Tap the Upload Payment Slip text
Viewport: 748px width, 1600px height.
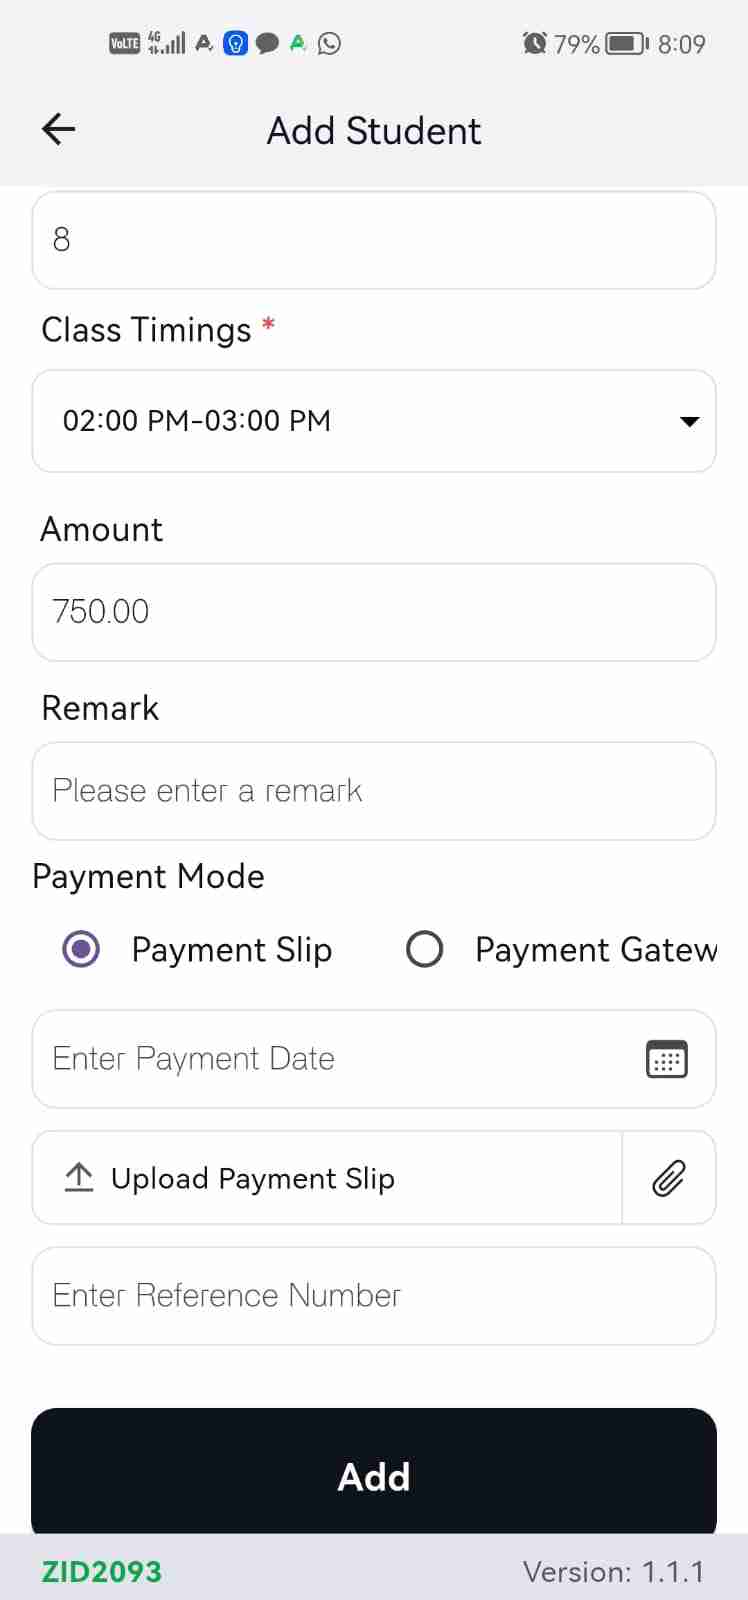253,1178
